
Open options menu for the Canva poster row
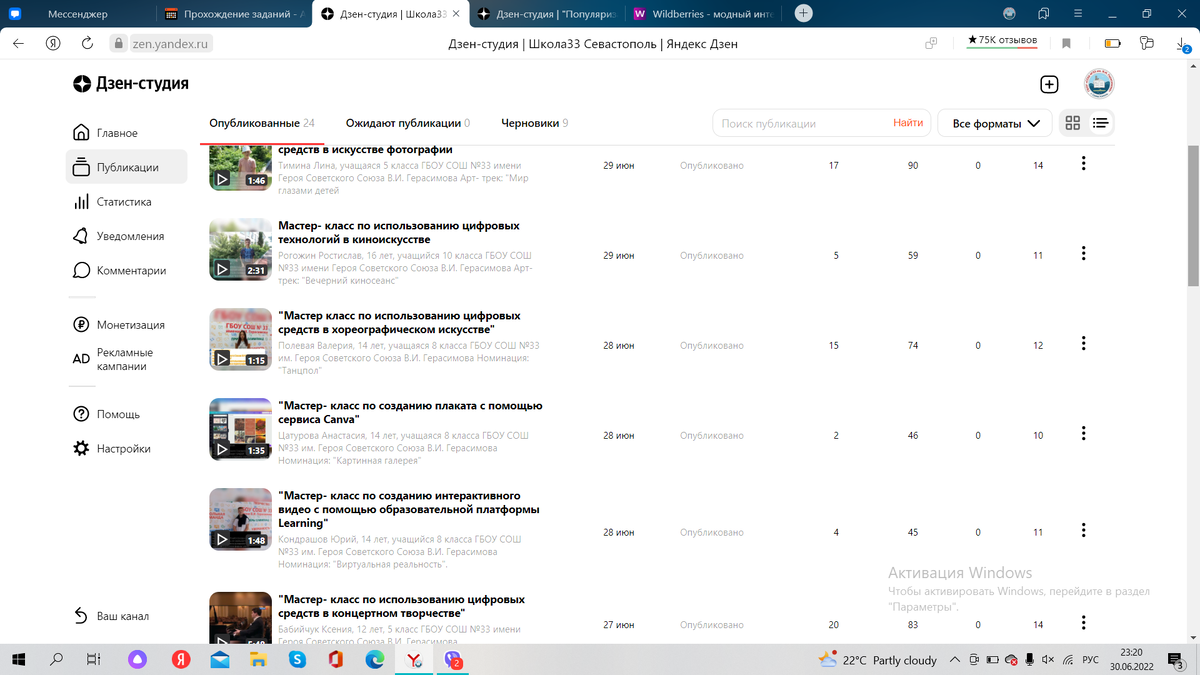coord(1084,434)
